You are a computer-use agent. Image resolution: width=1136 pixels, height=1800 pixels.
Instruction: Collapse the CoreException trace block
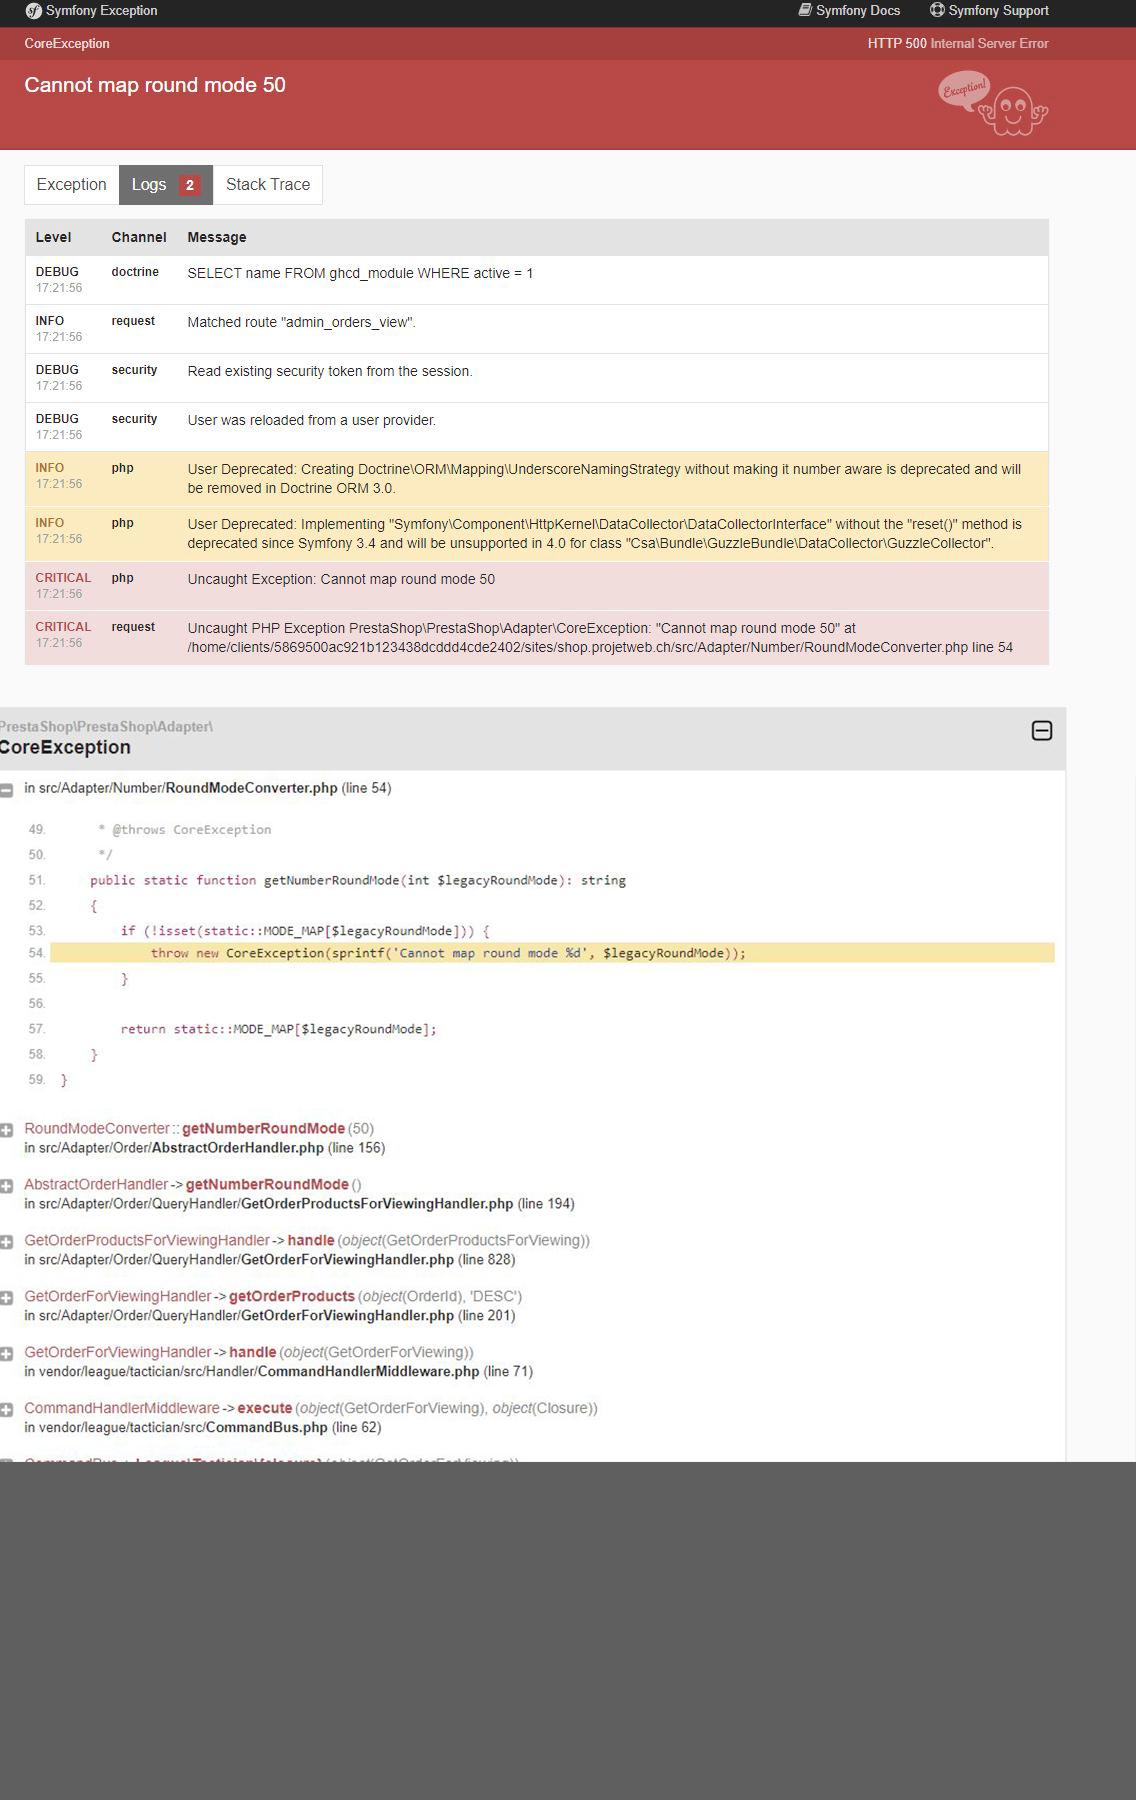click(x=1042, y=731)
